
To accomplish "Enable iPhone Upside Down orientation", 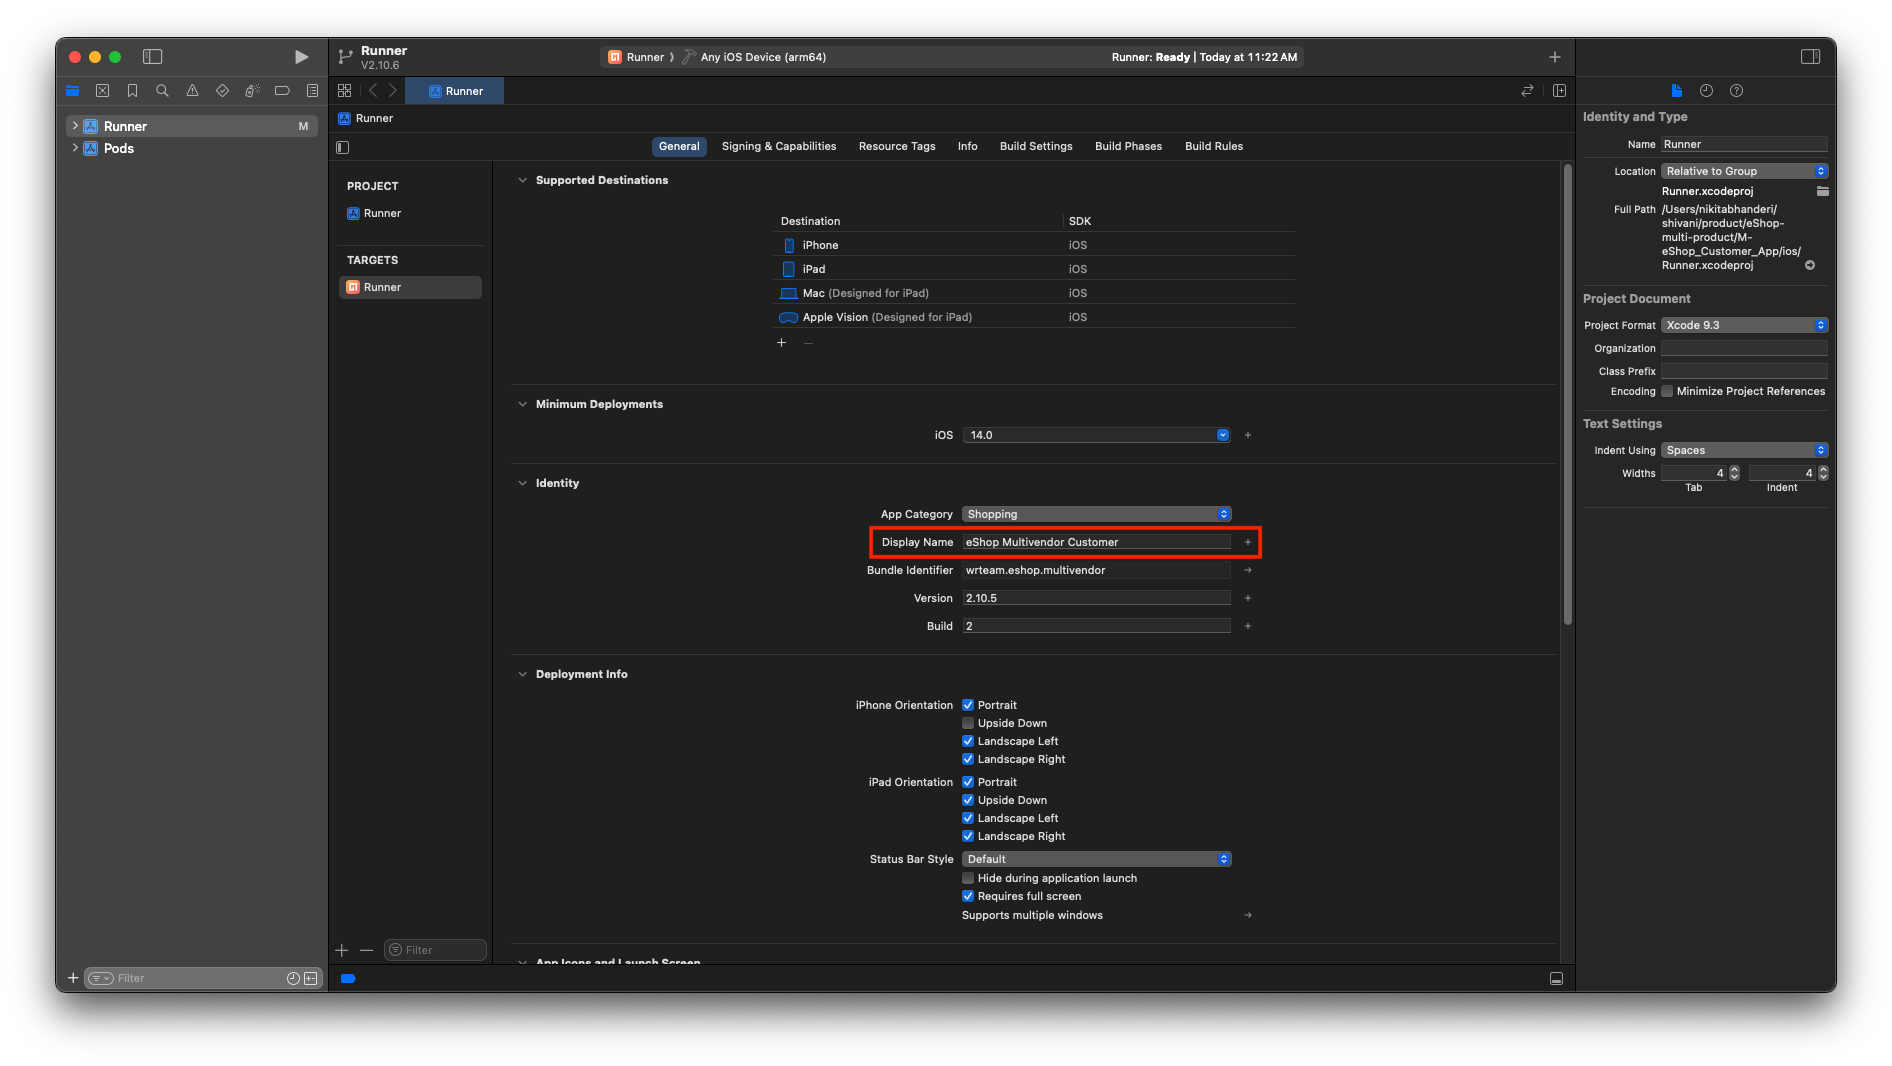I will (968, 723).
